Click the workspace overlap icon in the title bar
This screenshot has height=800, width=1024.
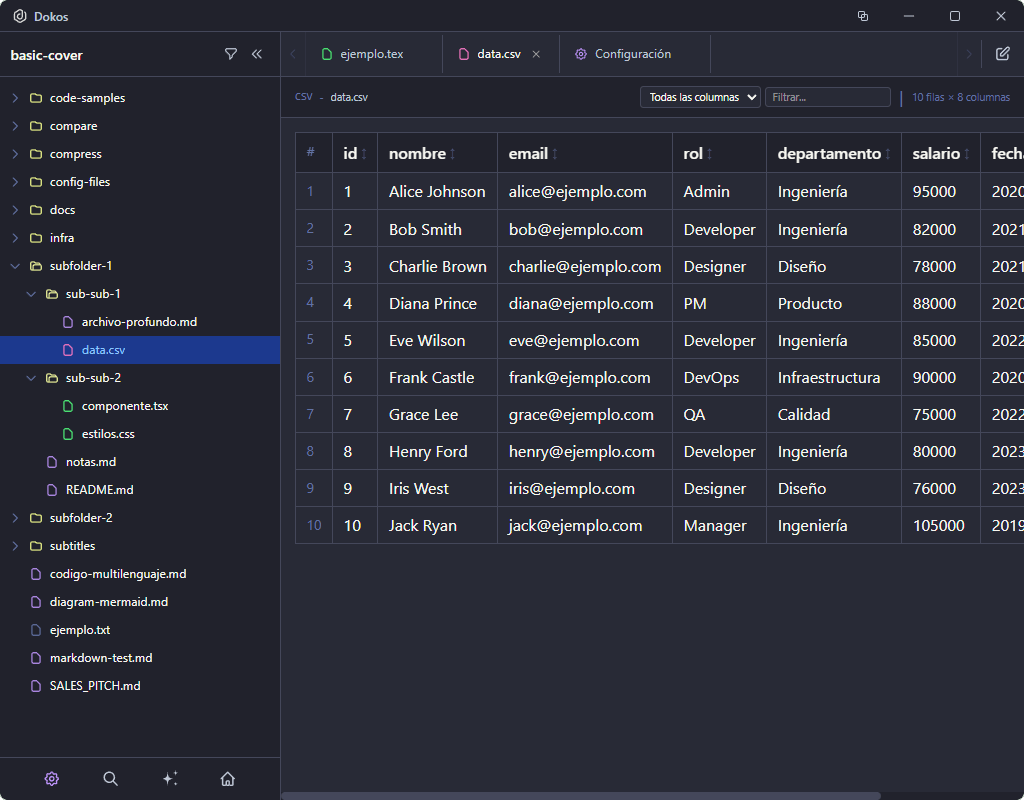click(862, 16)
